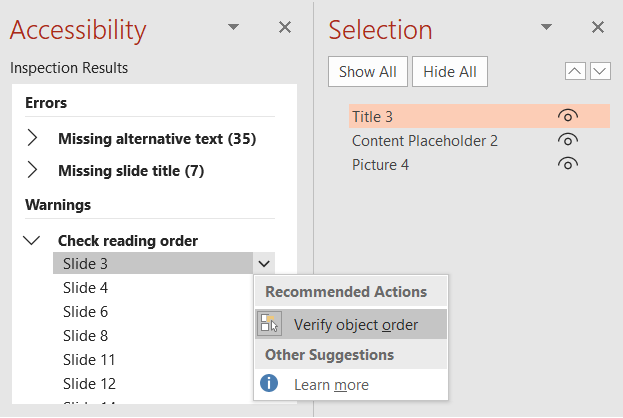Click Missing alternative text (35) label
This screenshot has width=623, height=418.
pos(157,139)
